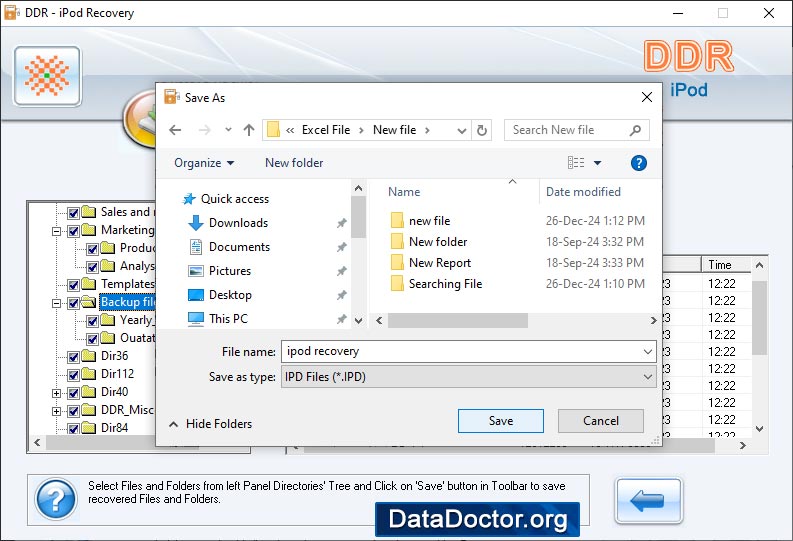Uncheck the Yearly folder checkbox

point(92,321)
